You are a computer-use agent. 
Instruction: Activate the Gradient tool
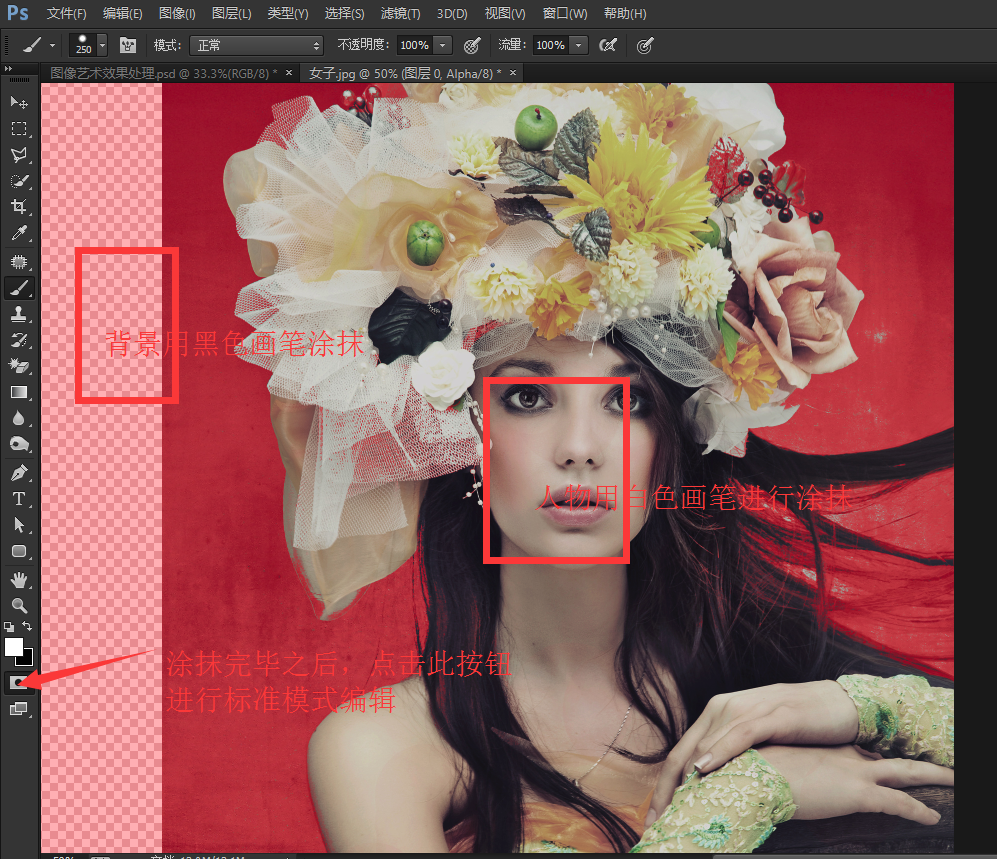click(19, 393)
